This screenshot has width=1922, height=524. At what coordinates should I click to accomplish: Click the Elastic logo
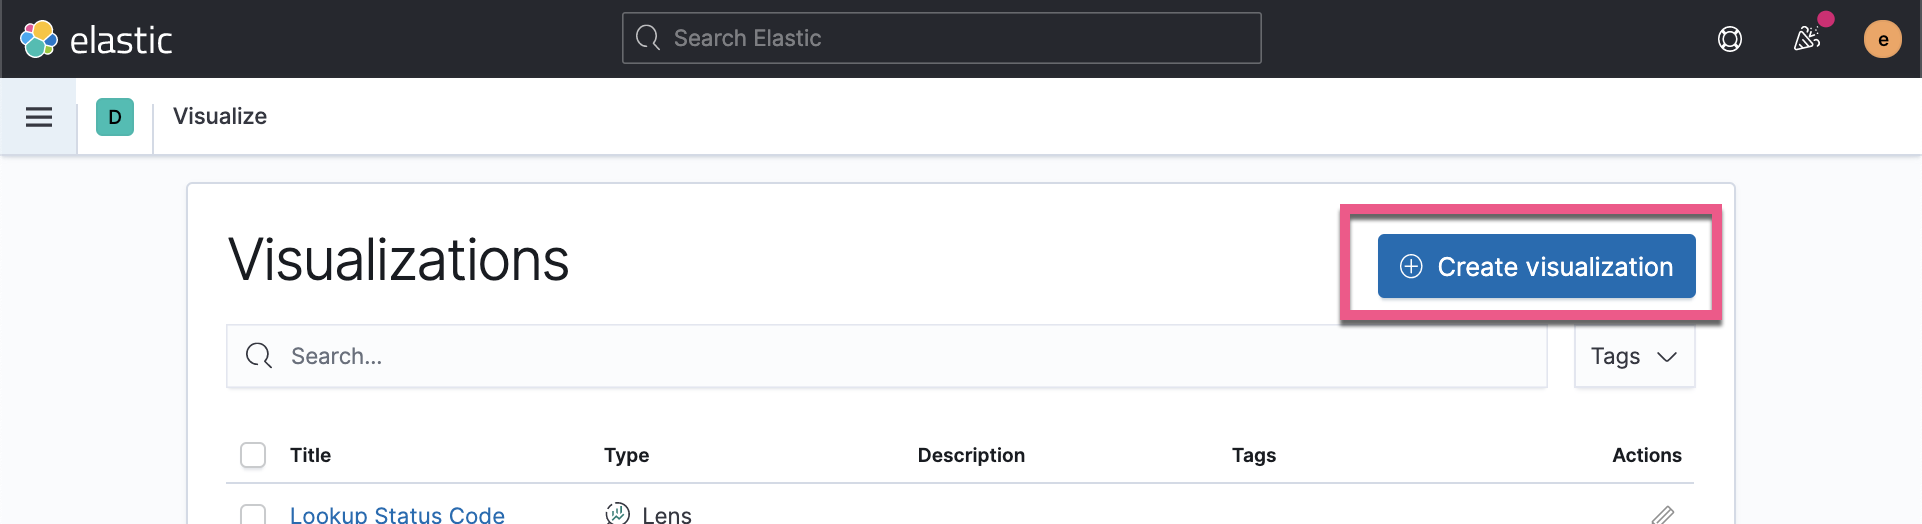point(96,39)
